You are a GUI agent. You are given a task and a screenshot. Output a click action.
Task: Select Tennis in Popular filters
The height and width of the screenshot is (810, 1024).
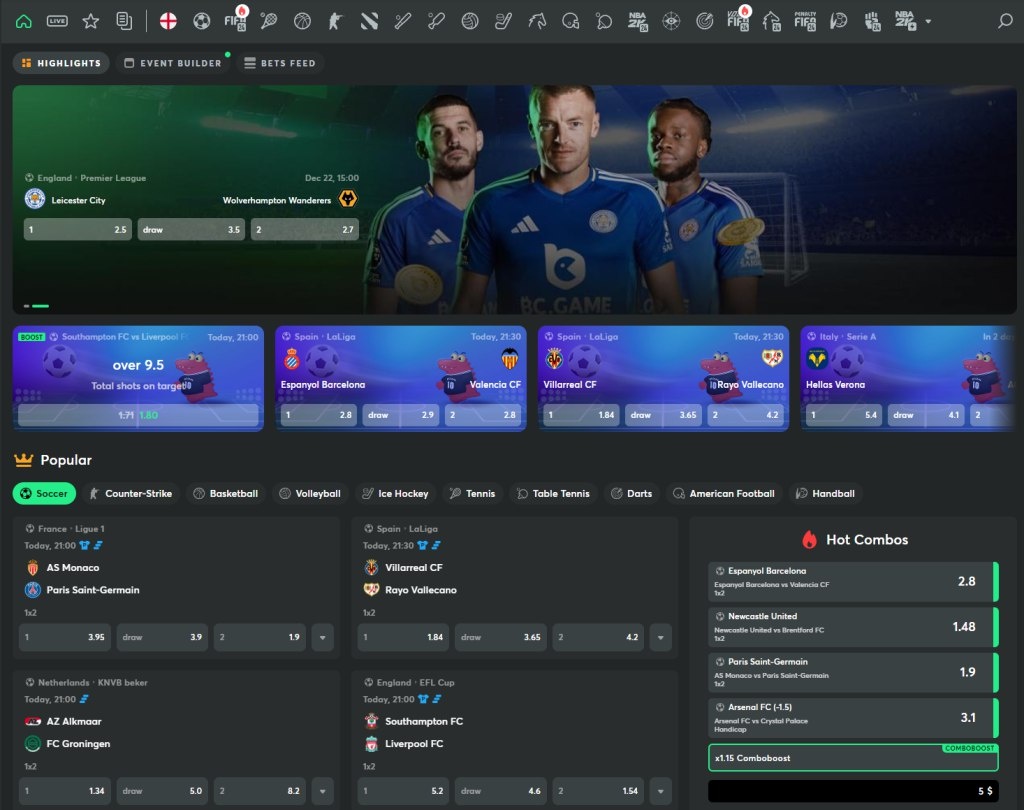tap(473, 493)
